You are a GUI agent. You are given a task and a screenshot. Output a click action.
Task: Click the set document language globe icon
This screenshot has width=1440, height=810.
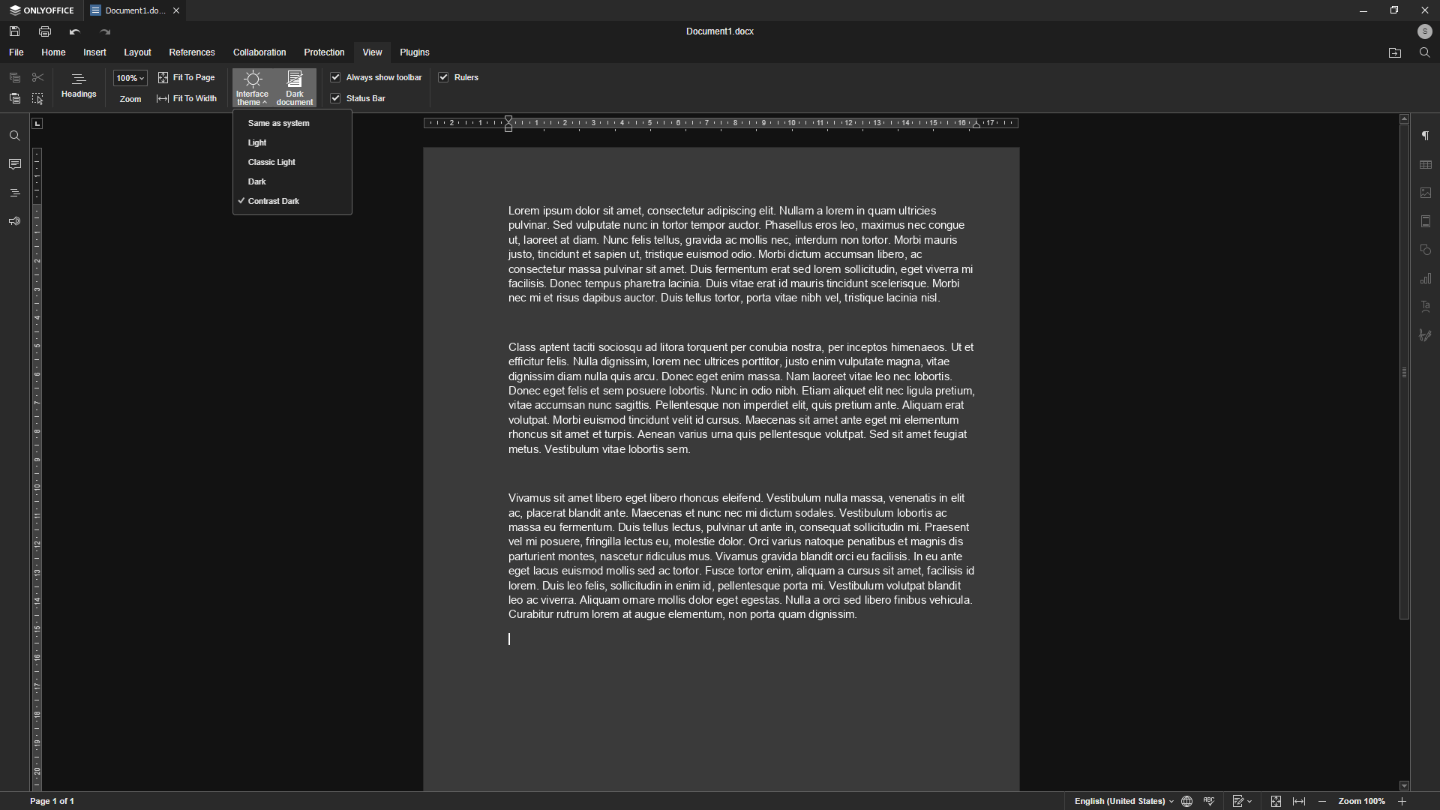coord(1186,801)
